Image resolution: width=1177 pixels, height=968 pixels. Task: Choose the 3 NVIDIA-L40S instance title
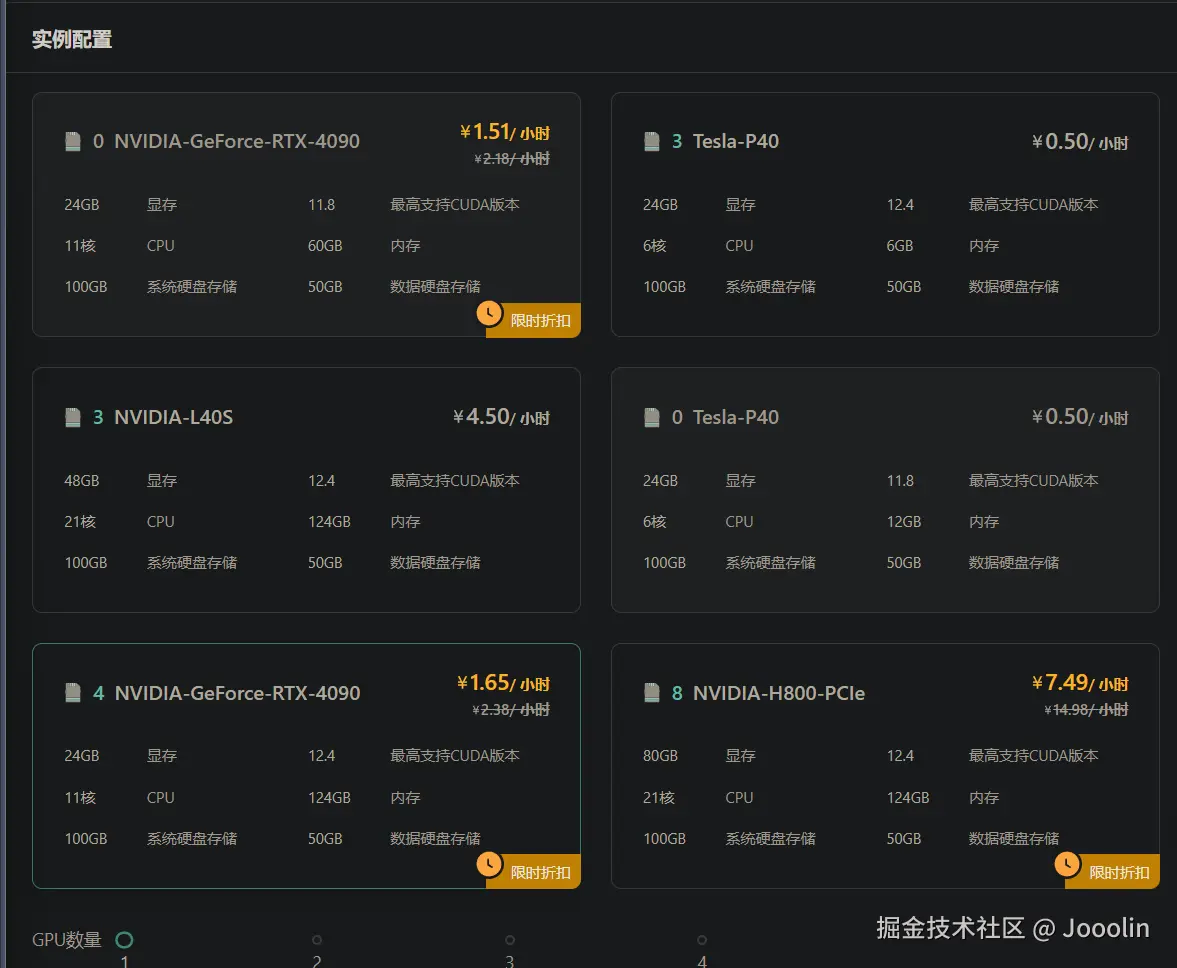(163, 417)
